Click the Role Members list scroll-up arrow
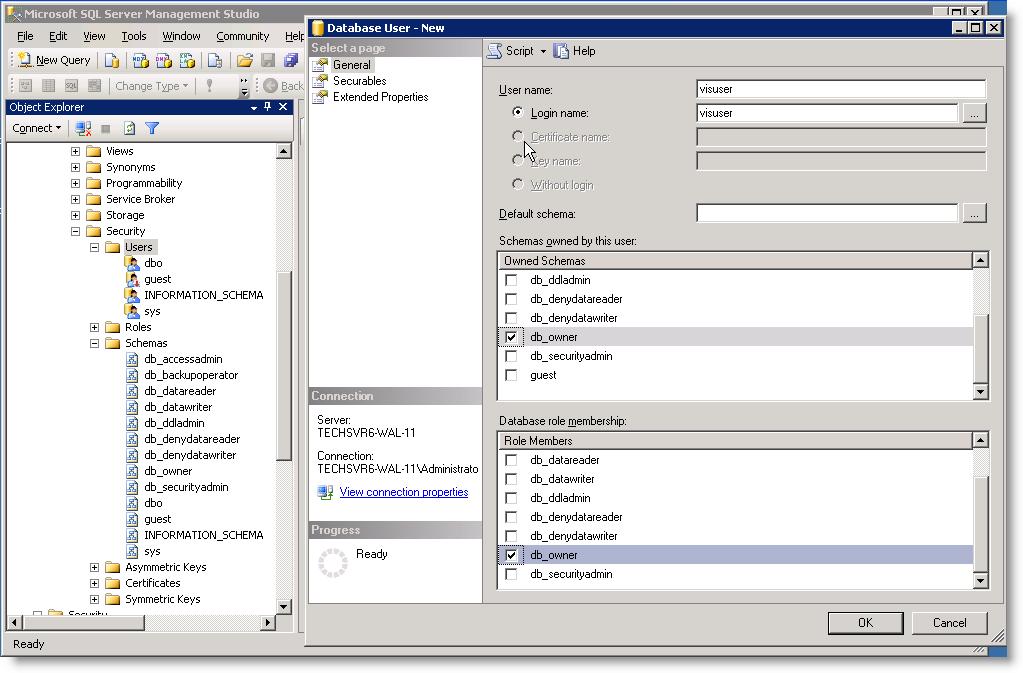 [x=980, y=440]
